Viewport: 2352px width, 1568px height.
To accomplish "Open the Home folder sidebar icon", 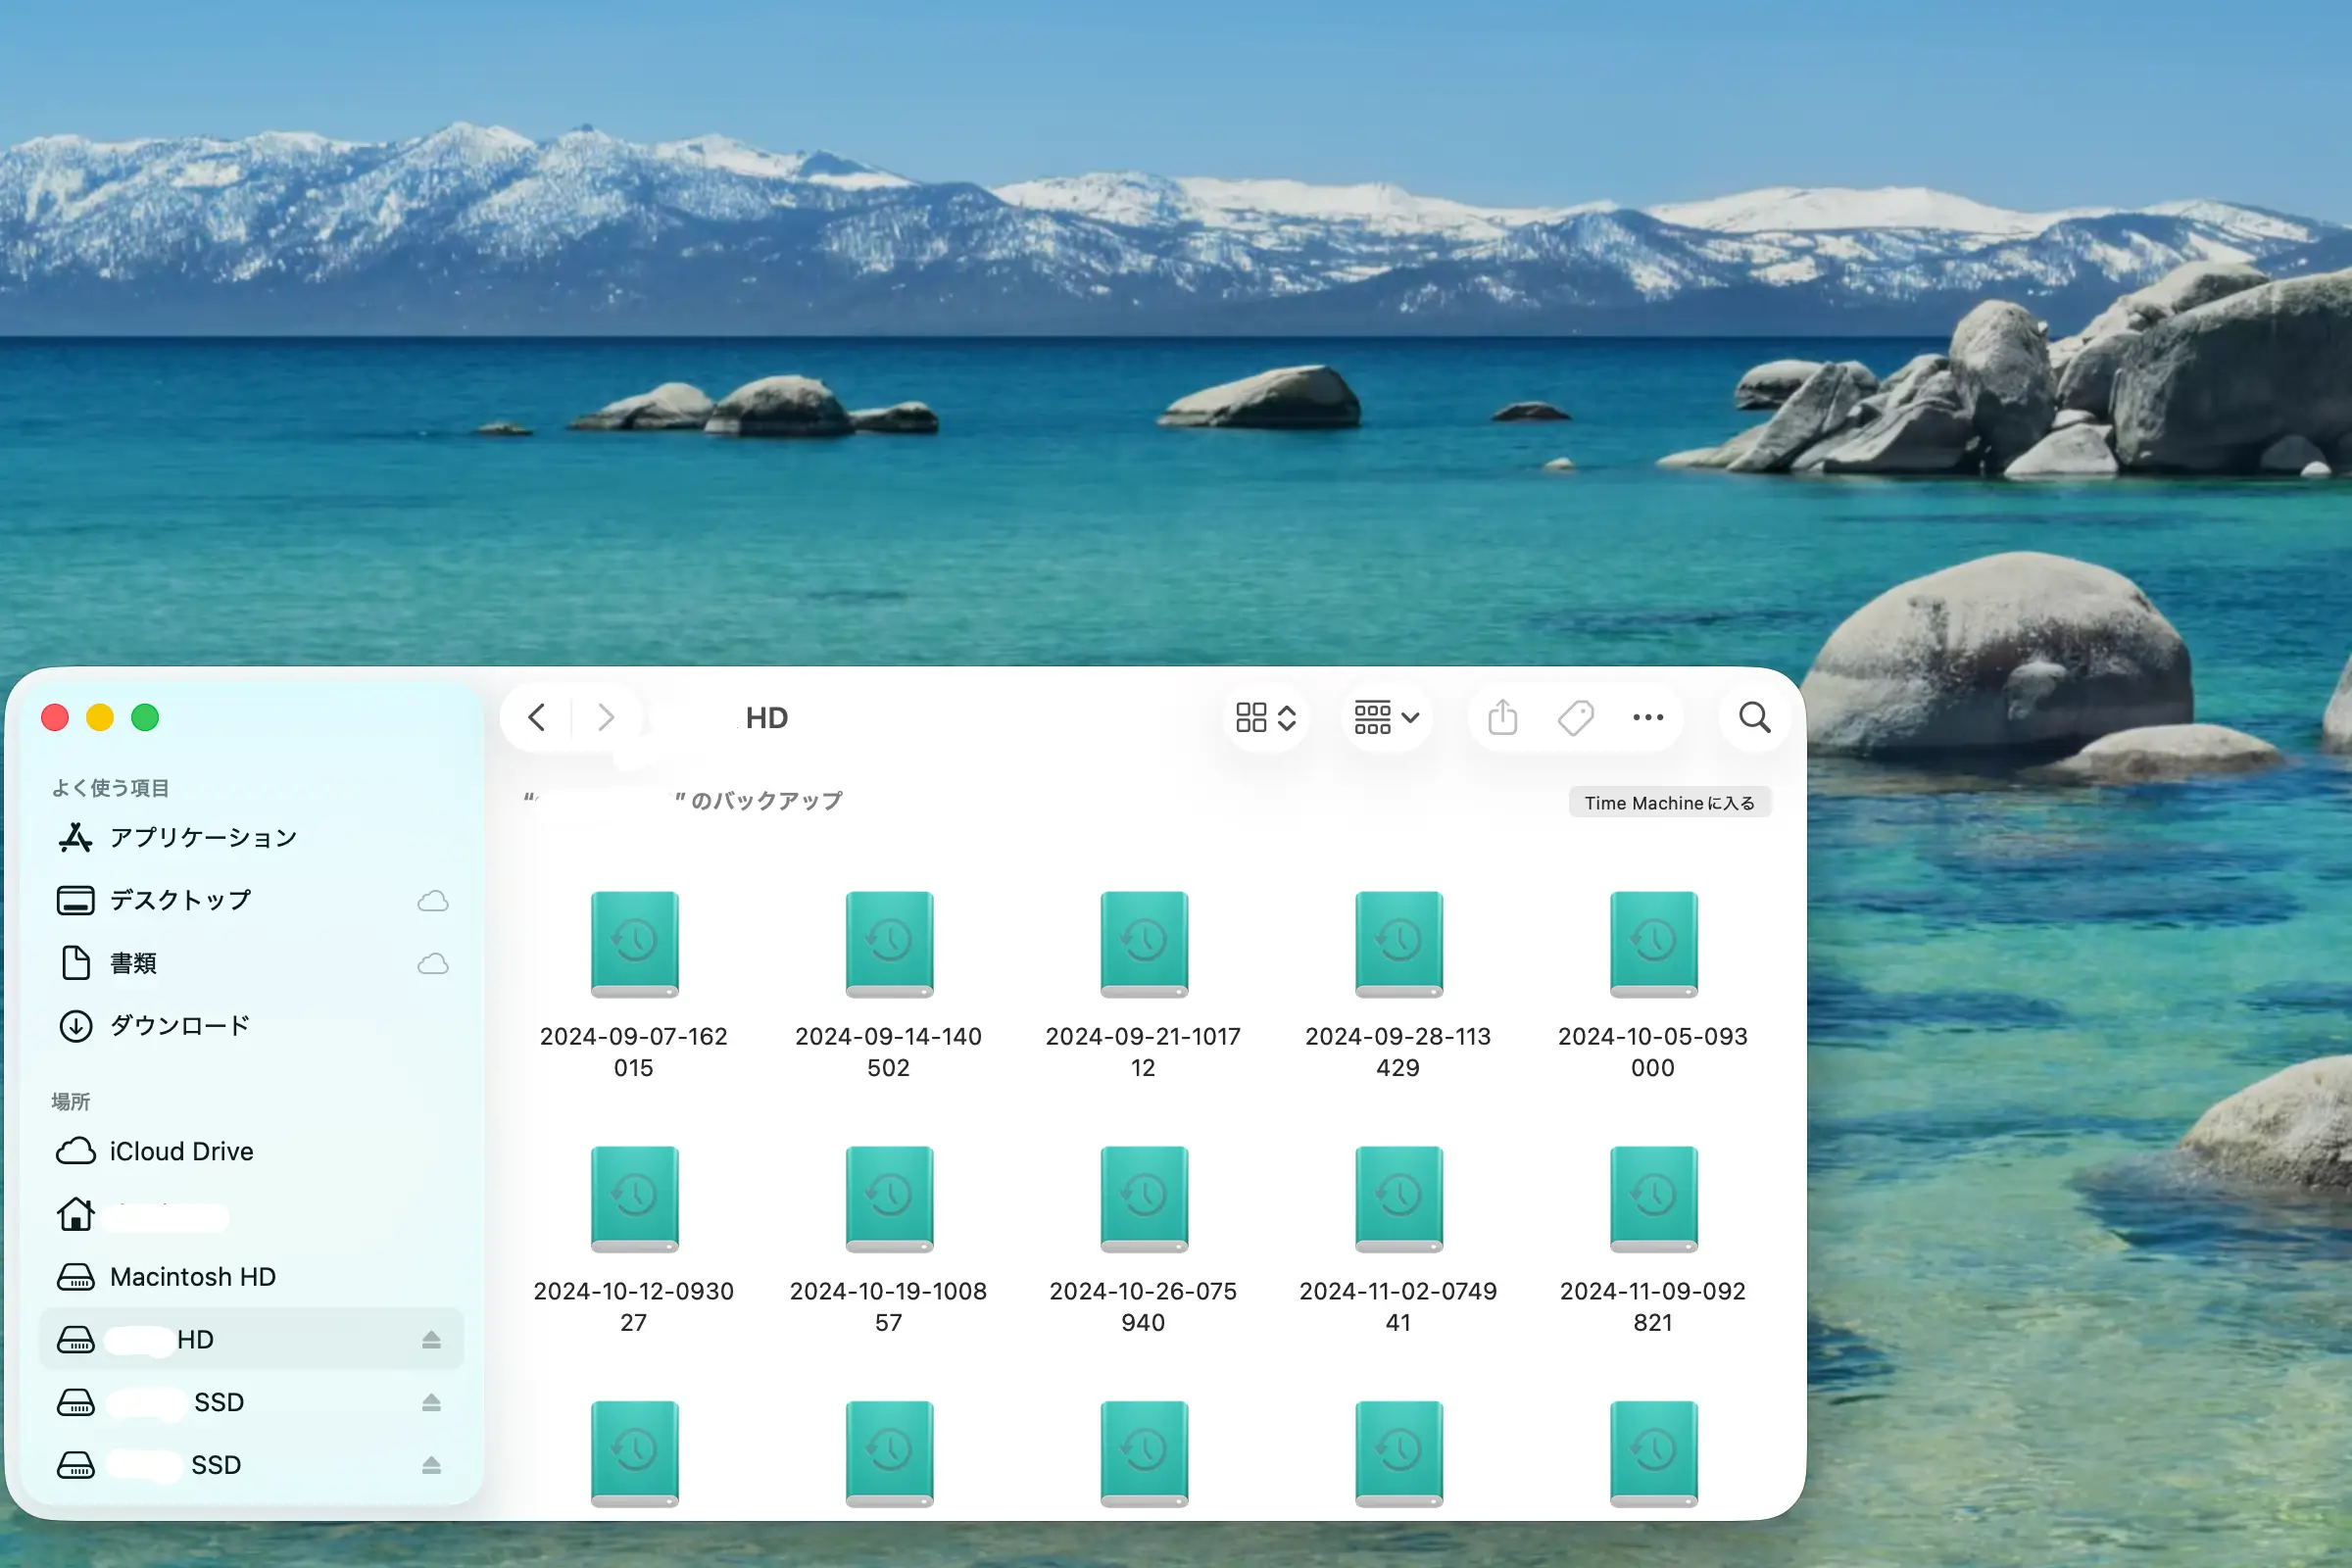I will pyautogui.click(x=76, y=1214).
